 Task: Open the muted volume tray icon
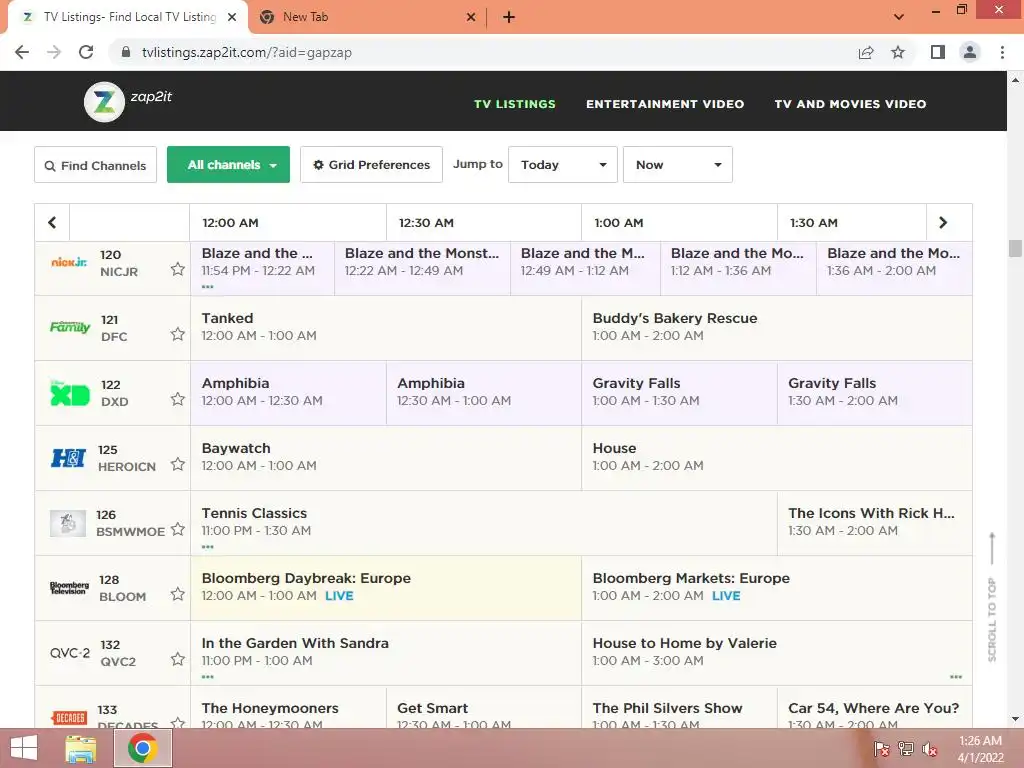click(x=929, y=749)
